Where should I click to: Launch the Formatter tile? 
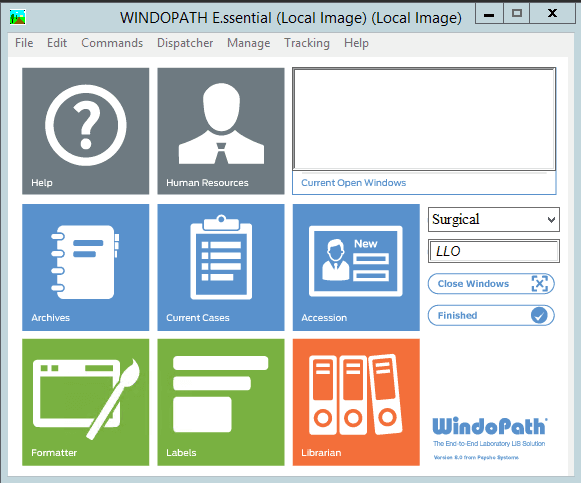click(x=86, y=402)
